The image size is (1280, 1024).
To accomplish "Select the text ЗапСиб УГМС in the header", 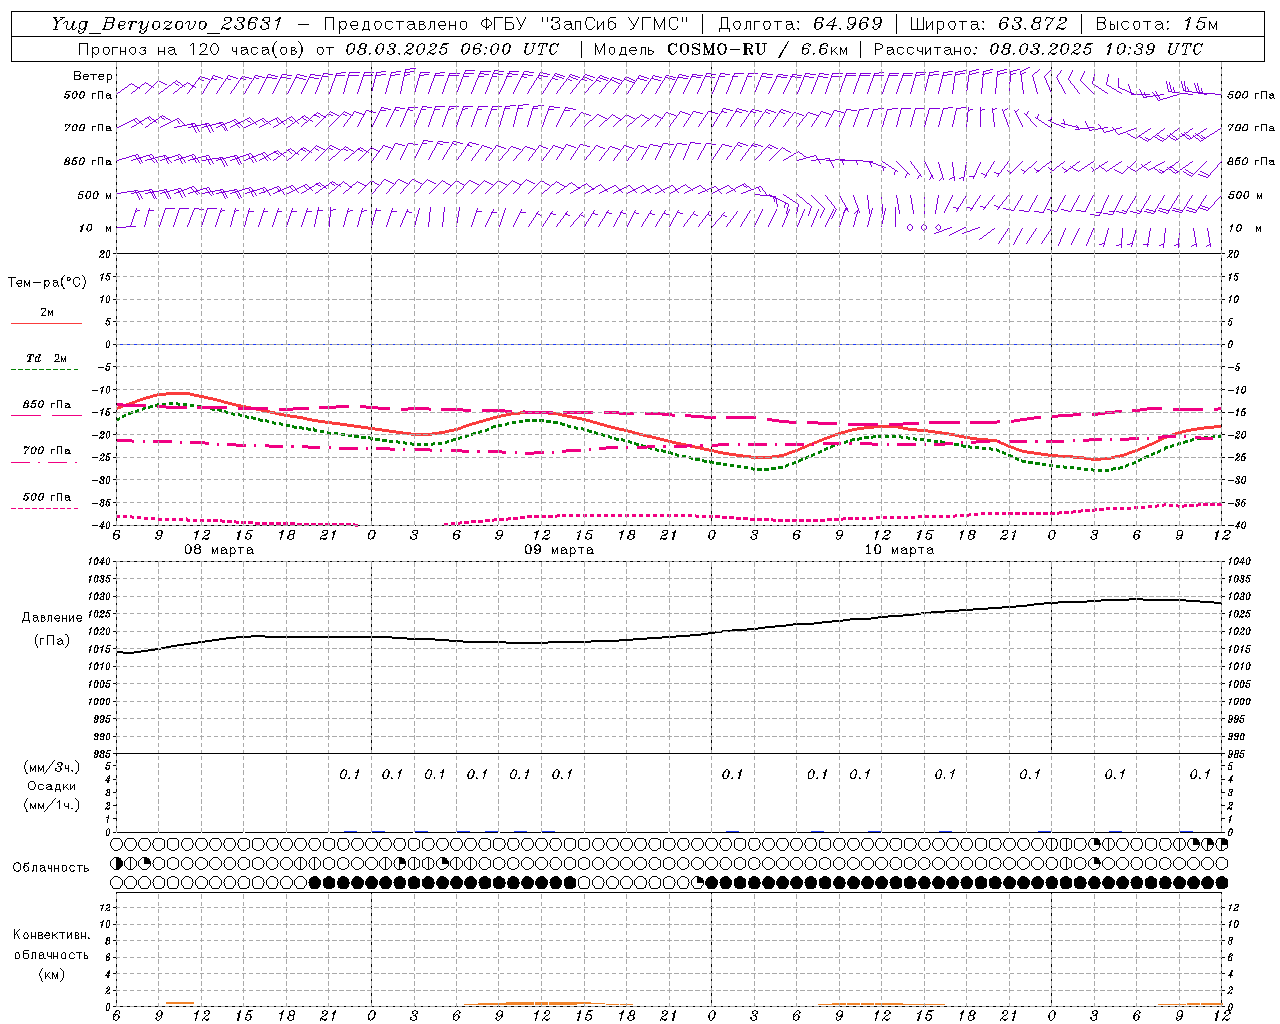I will tap(614, 24).
